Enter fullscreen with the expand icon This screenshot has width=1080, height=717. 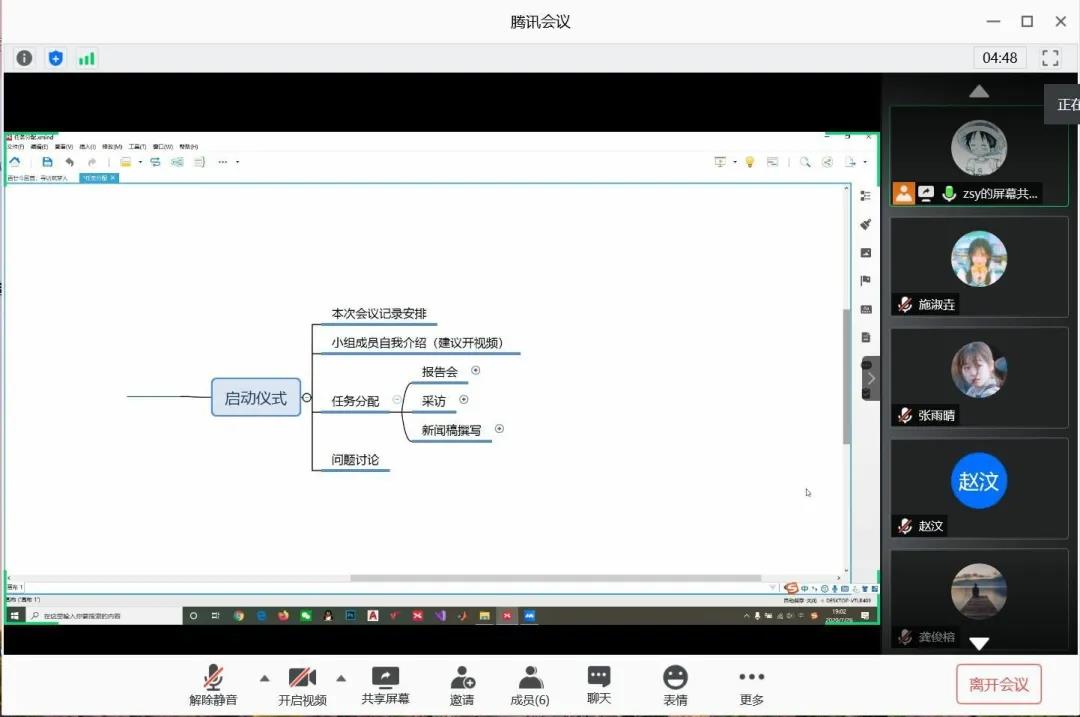tap(1050, 58)
